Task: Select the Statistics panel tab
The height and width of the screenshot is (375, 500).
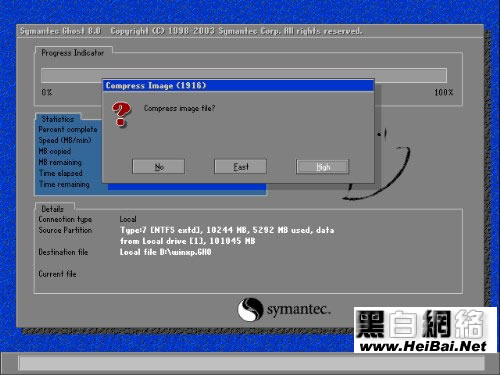Action: pyautogui.click(x=58, y=119)
